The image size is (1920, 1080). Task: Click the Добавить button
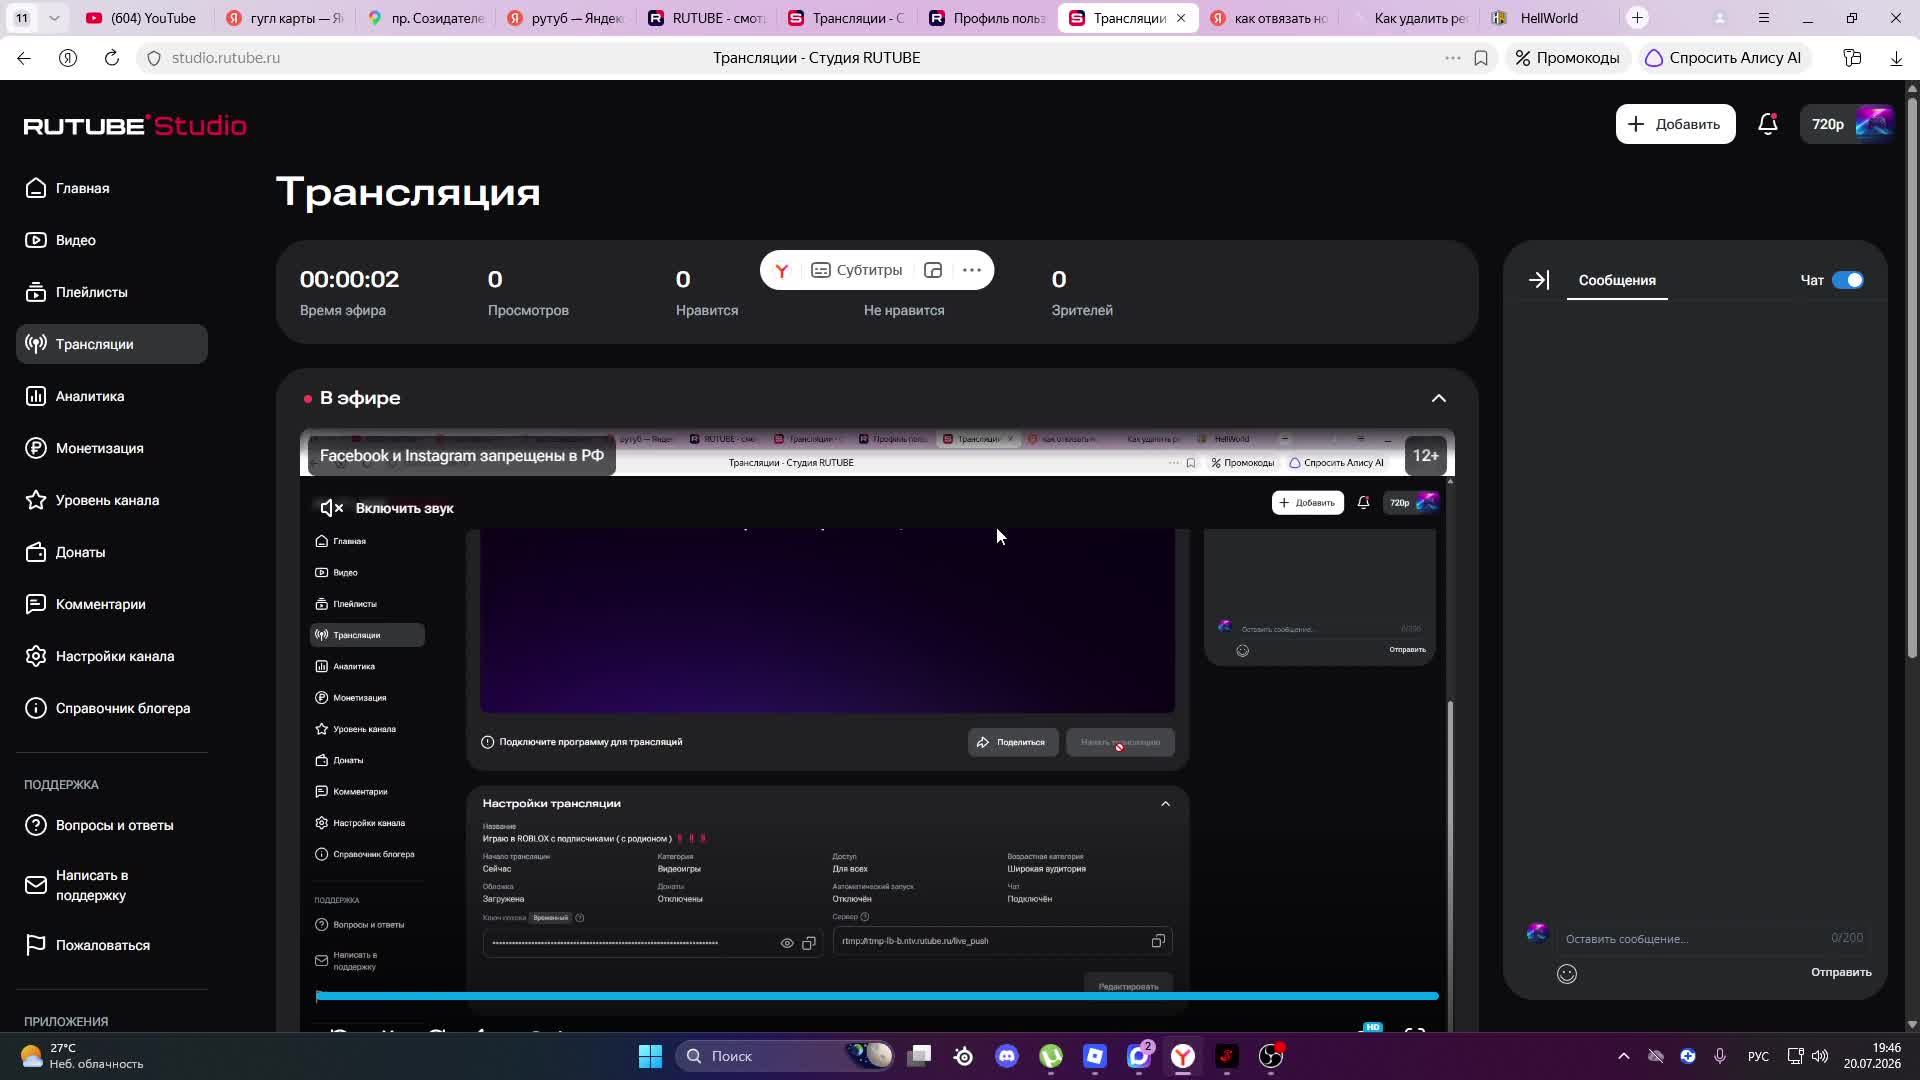tap(1675, 124)
